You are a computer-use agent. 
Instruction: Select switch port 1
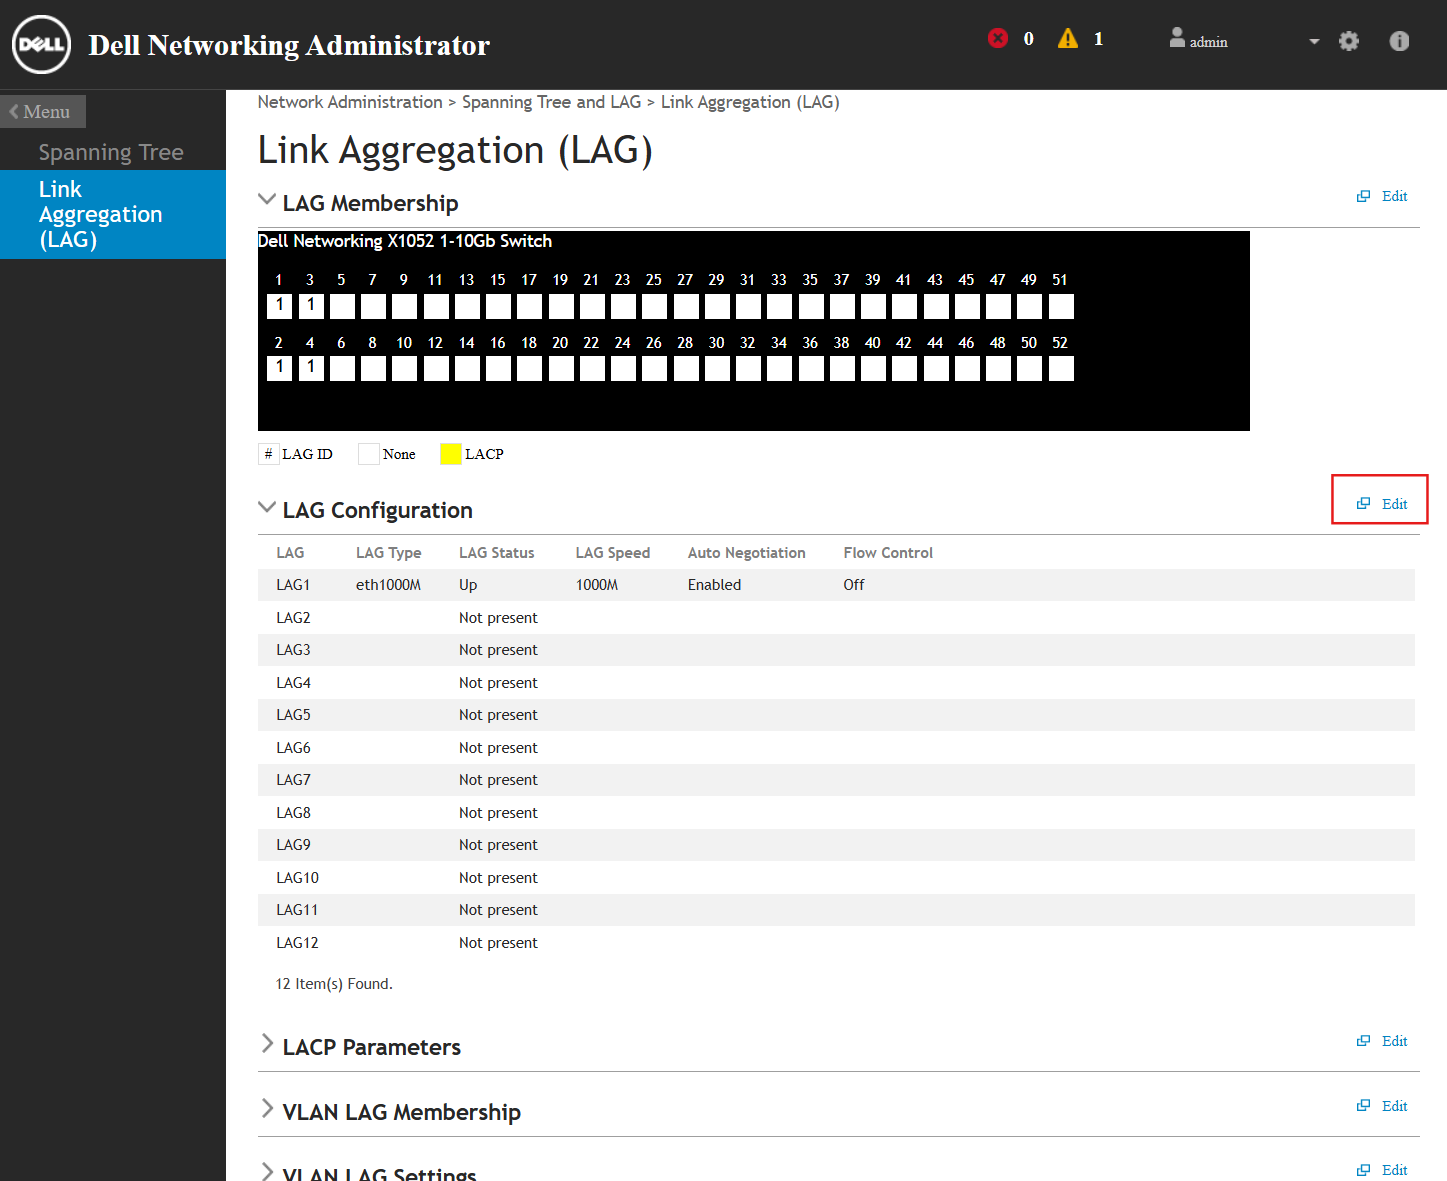pos(280,306)
